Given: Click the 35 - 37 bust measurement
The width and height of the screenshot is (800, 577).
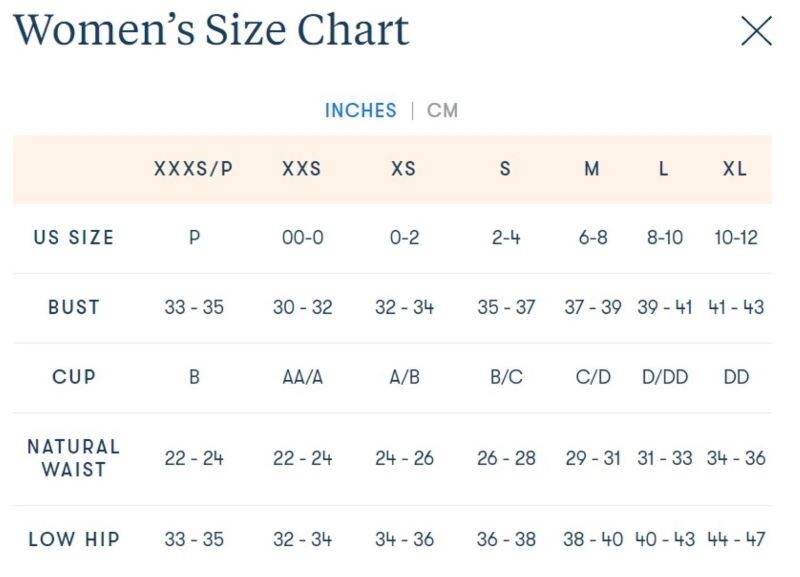Looking at the screenshot, I should pos(506,307).
